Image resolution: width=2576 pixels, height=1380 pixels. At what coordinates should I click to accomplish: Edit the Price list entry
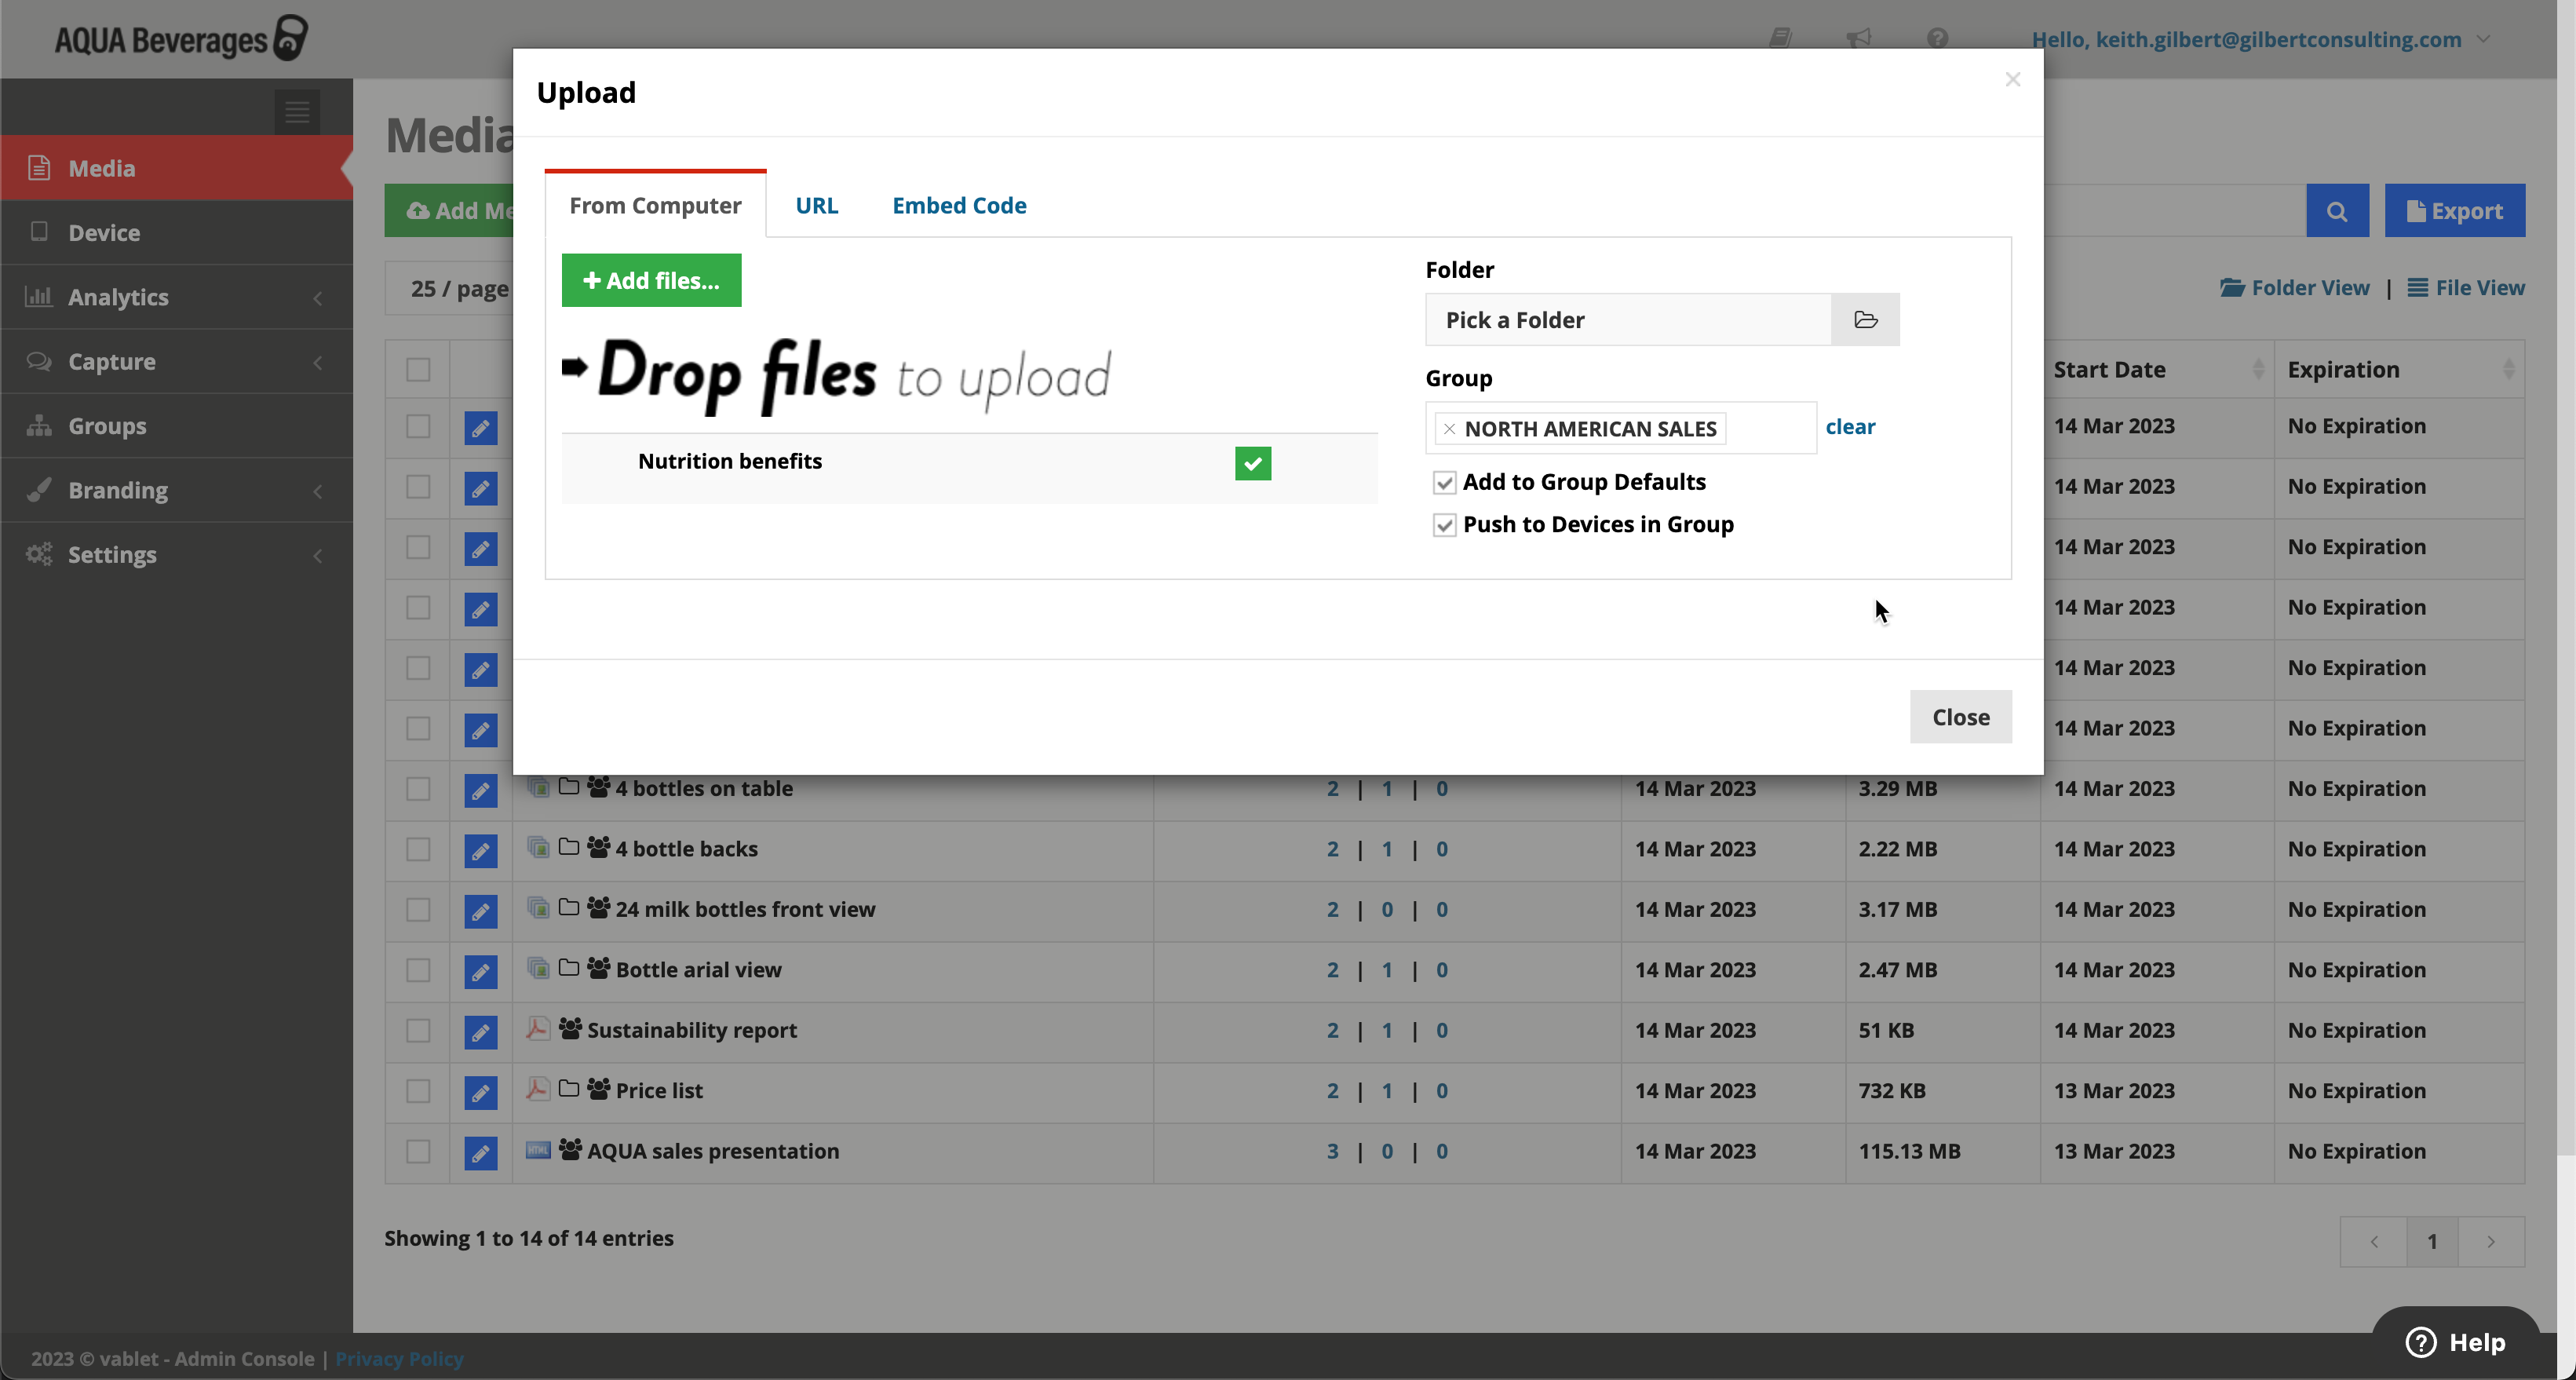pyautogui.click(x=481, y=1092)
